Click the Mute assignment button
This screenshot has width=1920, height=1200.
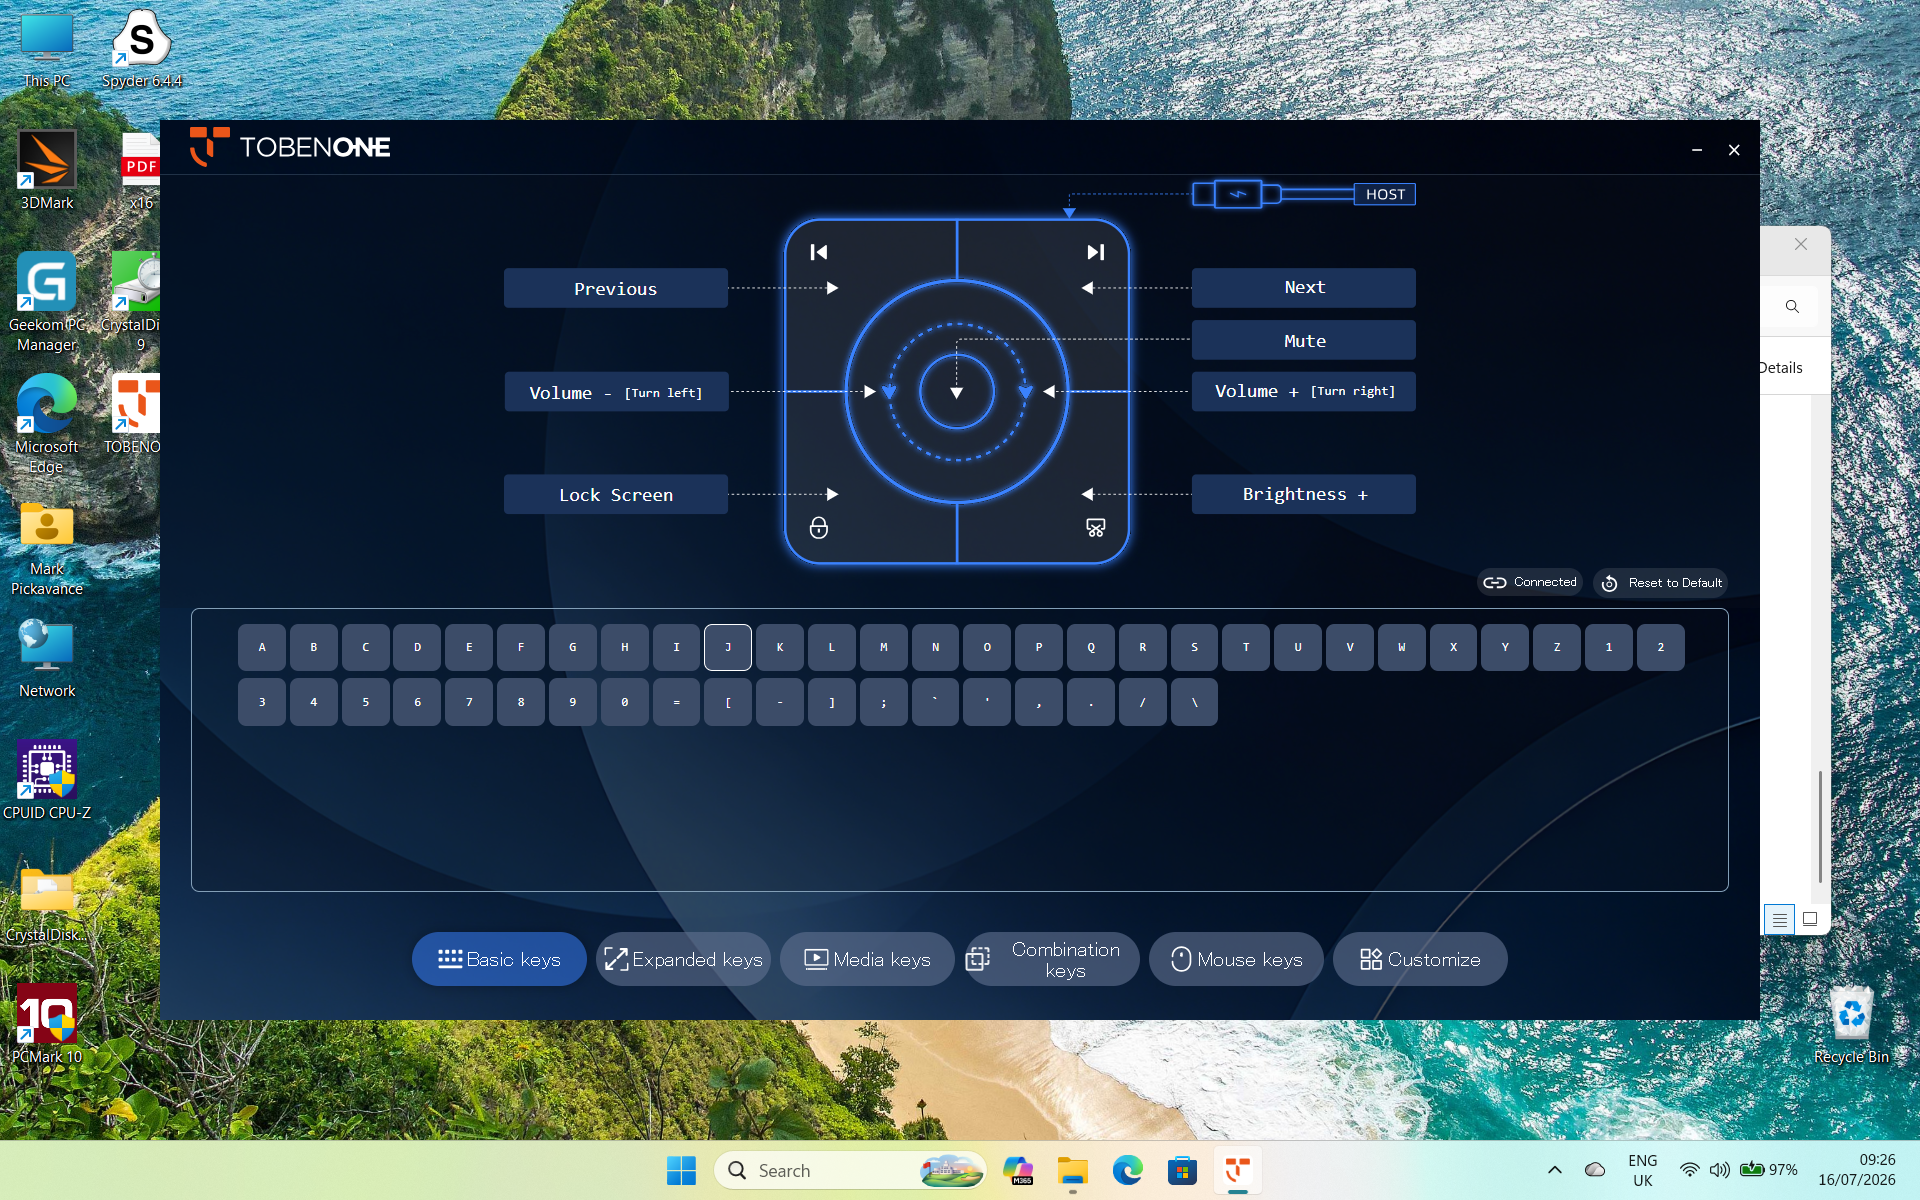[1303, 341]
